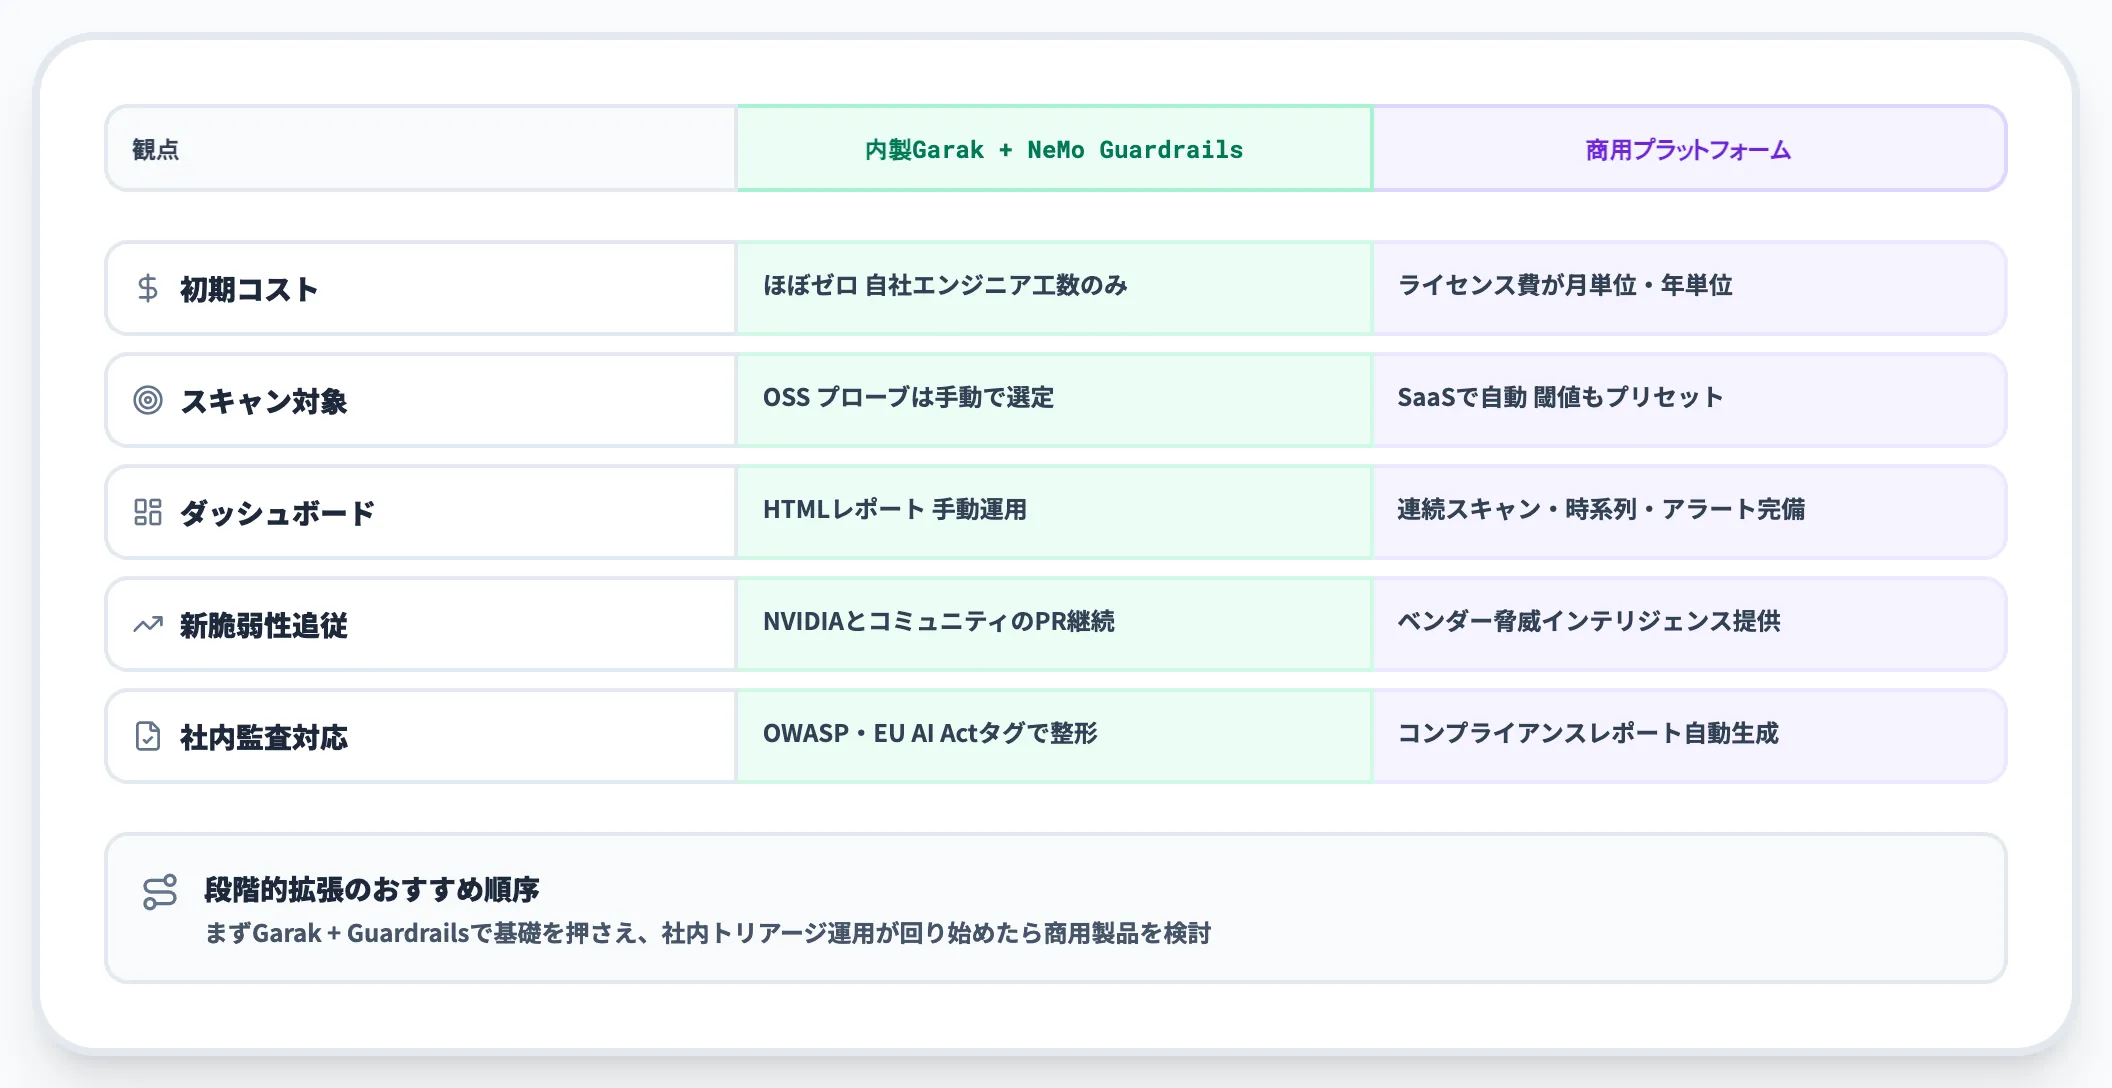Click the route icon beside 段階的拡張のおすすめ順序
Screen dimensions: 2112x1088
click(160, 892)
